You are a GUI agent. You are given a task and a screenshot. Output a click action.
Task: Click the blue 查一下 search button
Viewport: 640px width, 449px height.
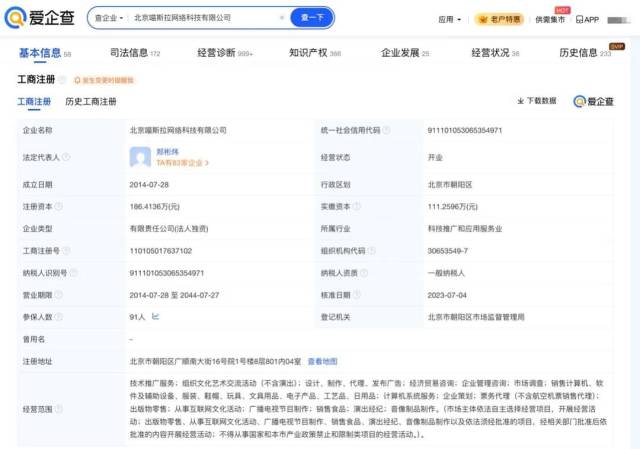click(x=312, y=18)
